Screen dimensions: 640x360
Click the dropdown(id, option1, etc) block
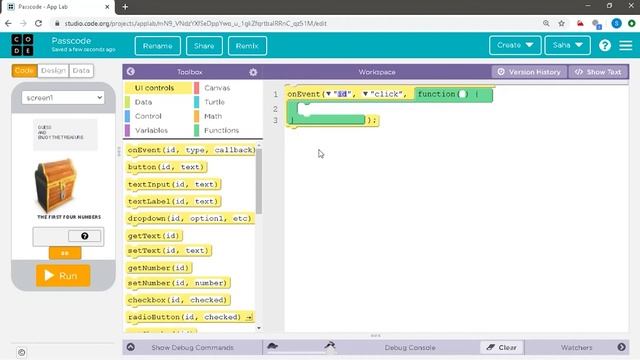(190, 218)
